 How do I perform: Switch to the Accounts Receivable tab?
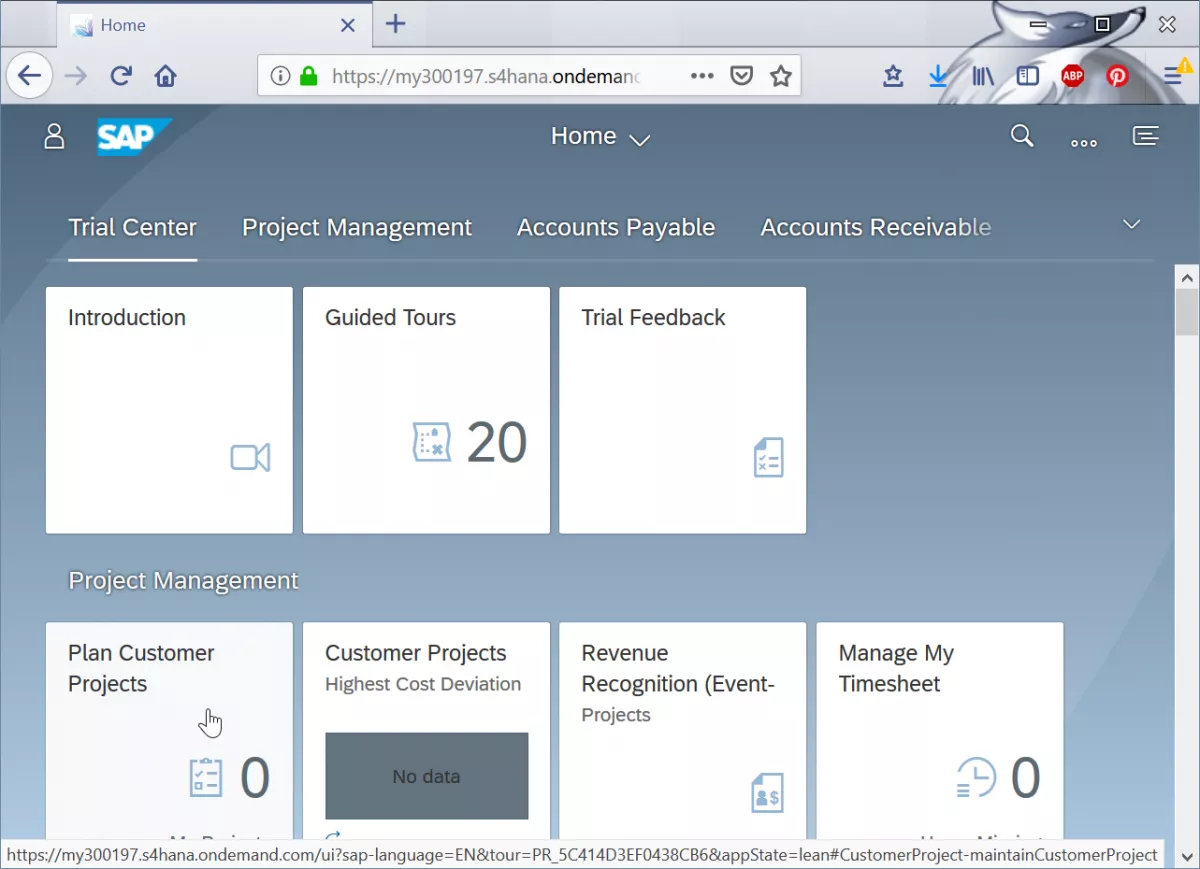876,227
